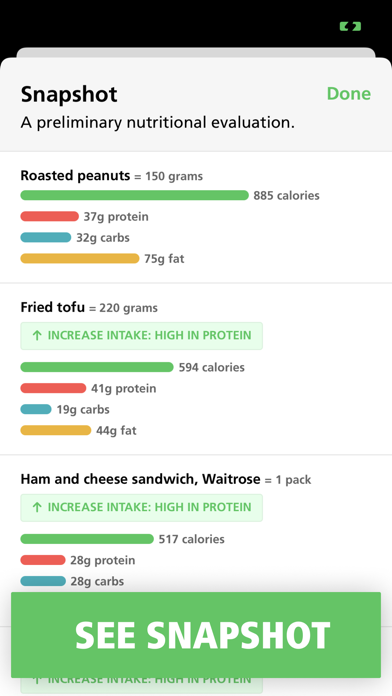Click the Fried tofu 594 calories green bar

pos(97,367)
